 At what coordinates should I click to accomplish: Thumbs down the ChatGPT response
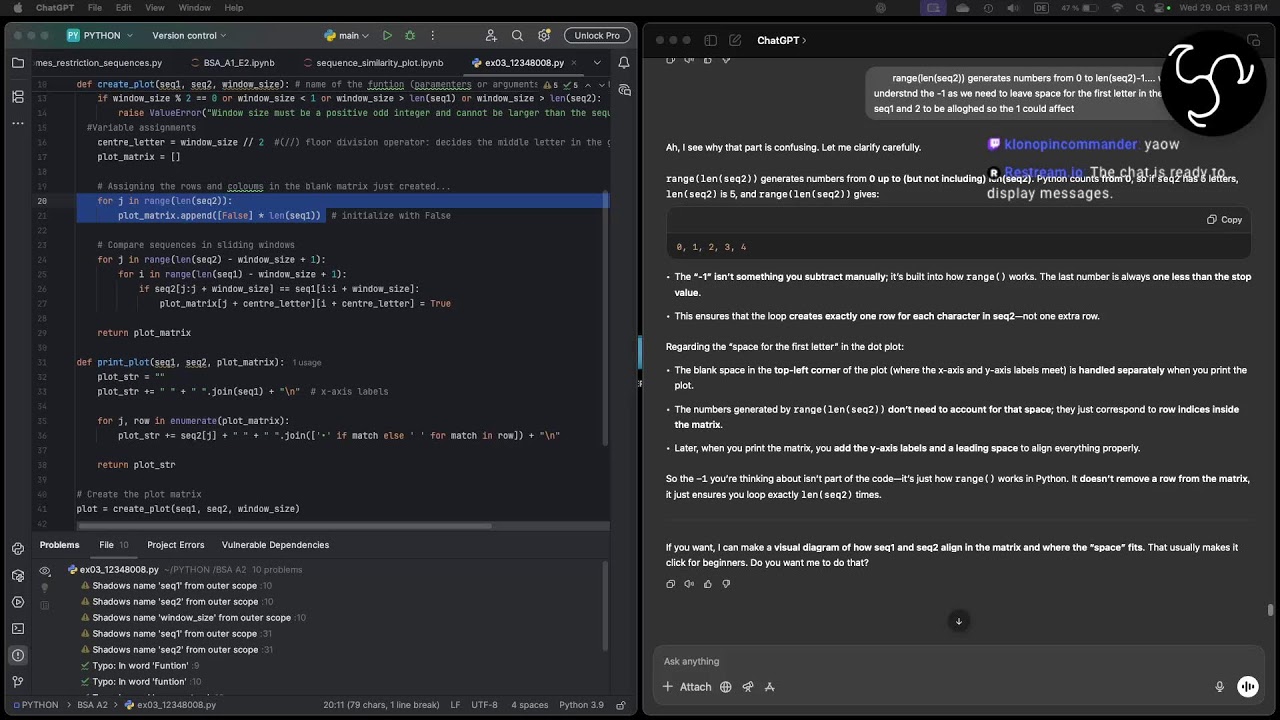point(726,584)
